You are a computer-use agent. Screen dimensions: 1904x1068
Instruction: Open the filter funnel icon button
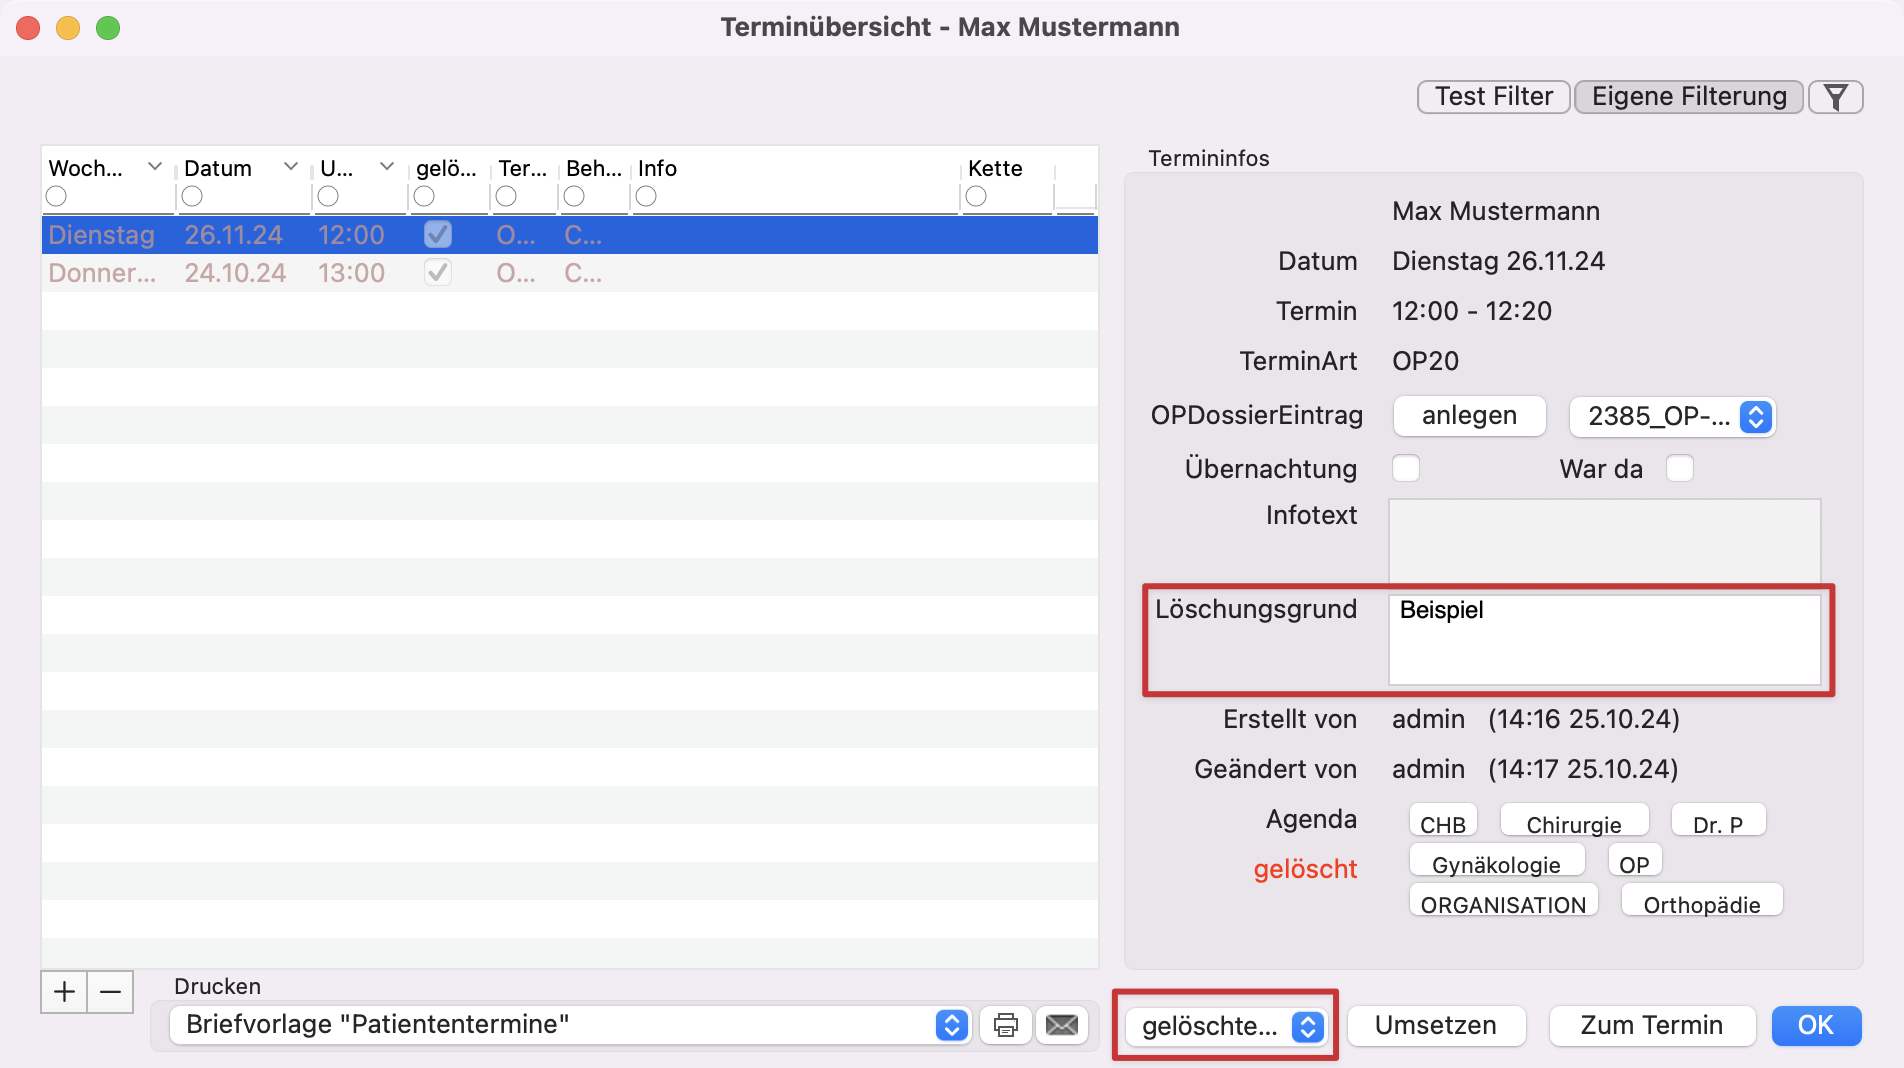(x=1835, y=97)
